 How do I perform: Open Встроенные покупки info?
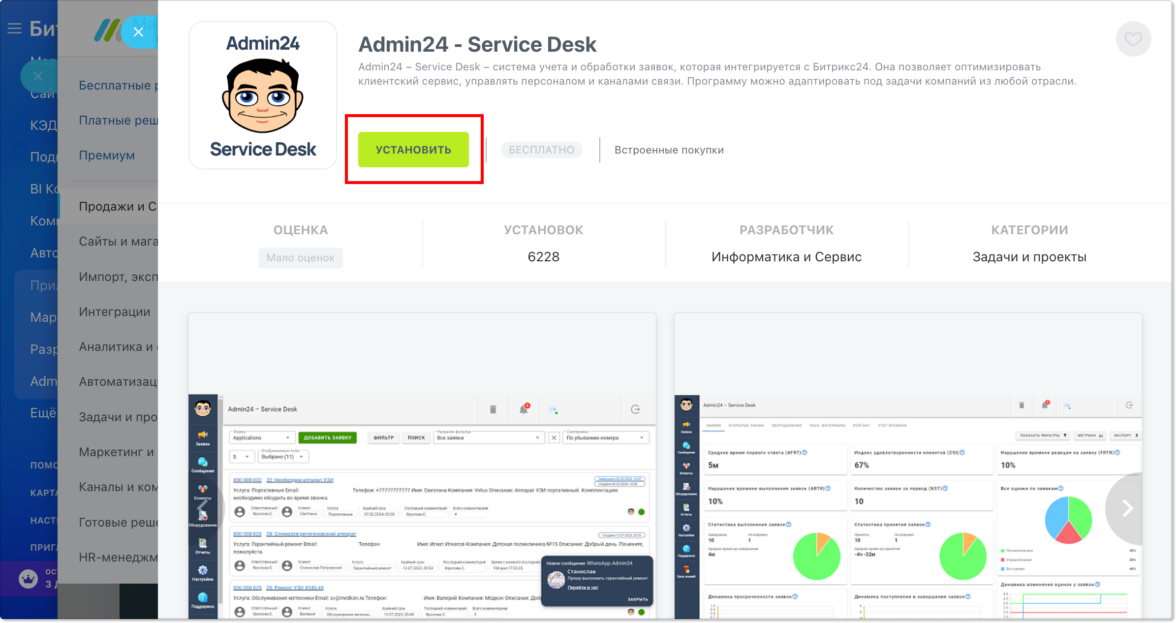tap(668, 150)
